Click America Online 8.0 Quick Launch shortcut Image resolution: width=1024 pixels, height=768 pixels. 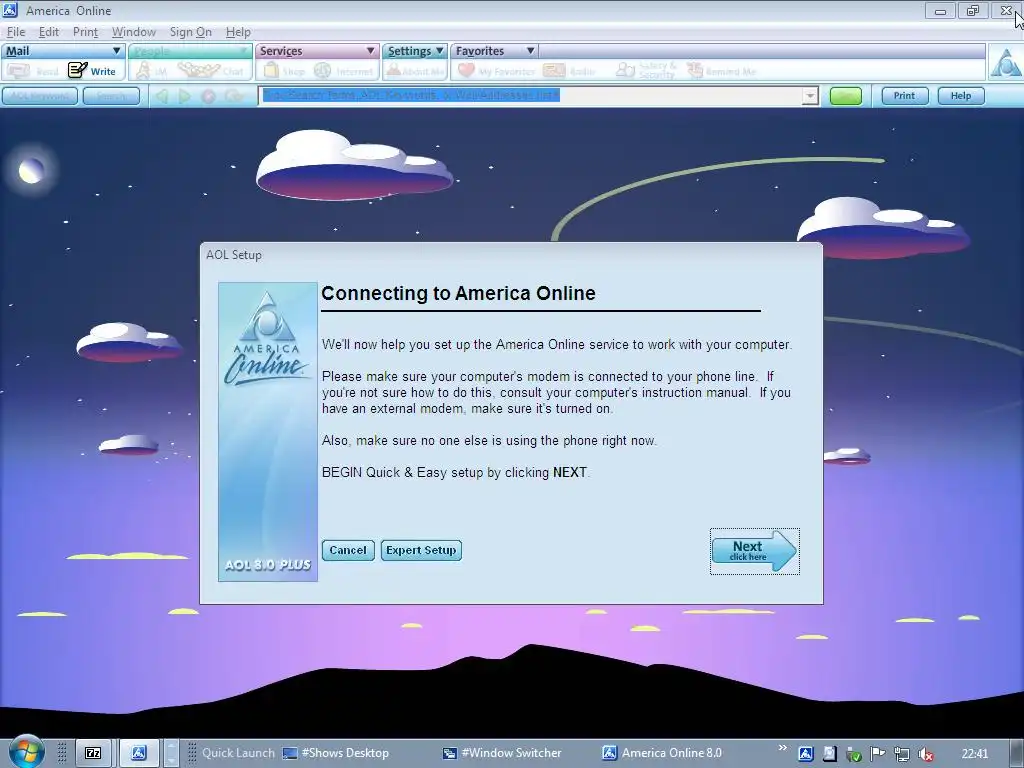[x=662, y=753]
